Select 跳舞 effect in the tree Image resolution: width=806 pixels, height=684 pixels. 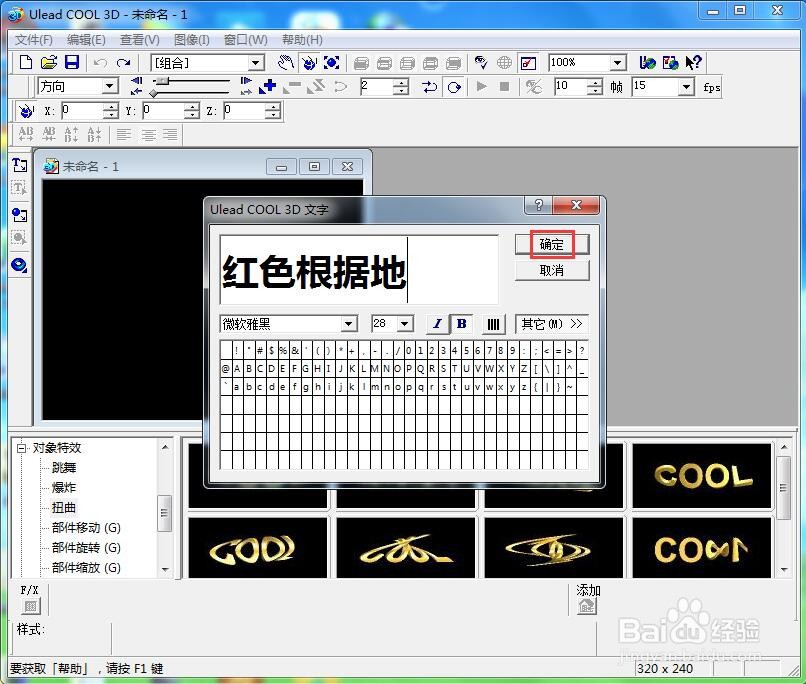(x=64, y=468)
